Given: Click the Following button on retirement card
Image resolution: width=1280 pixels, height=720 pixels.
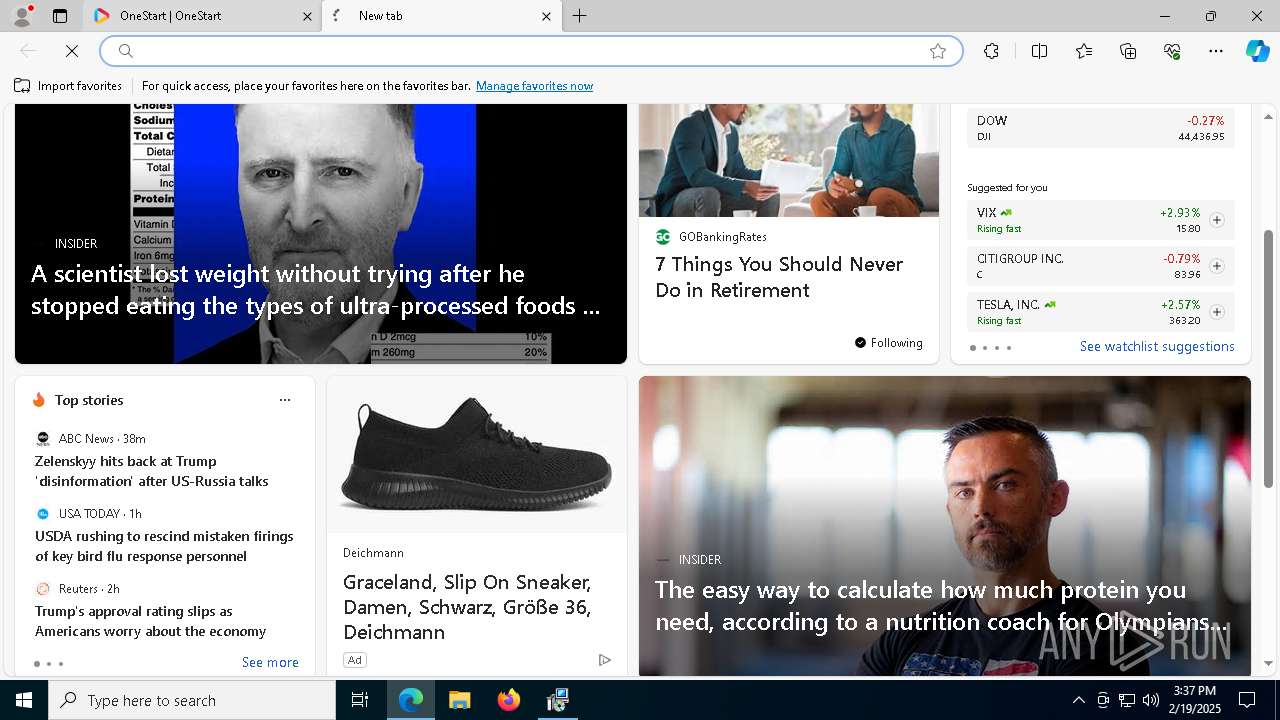Looking at the screenshot, I should [x=889, y=343].
